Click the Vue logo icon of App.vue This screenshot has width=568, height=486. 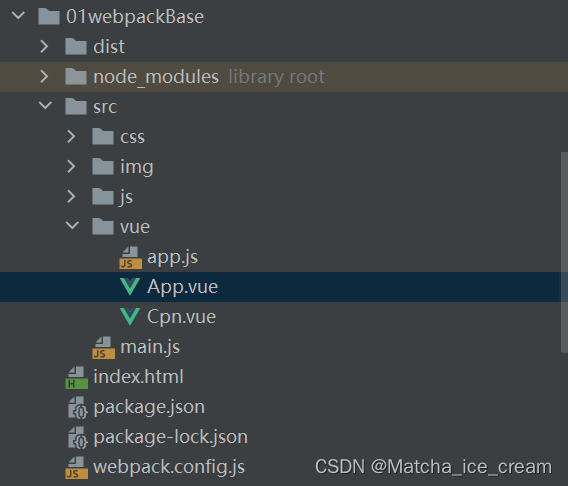coord(130,287)
